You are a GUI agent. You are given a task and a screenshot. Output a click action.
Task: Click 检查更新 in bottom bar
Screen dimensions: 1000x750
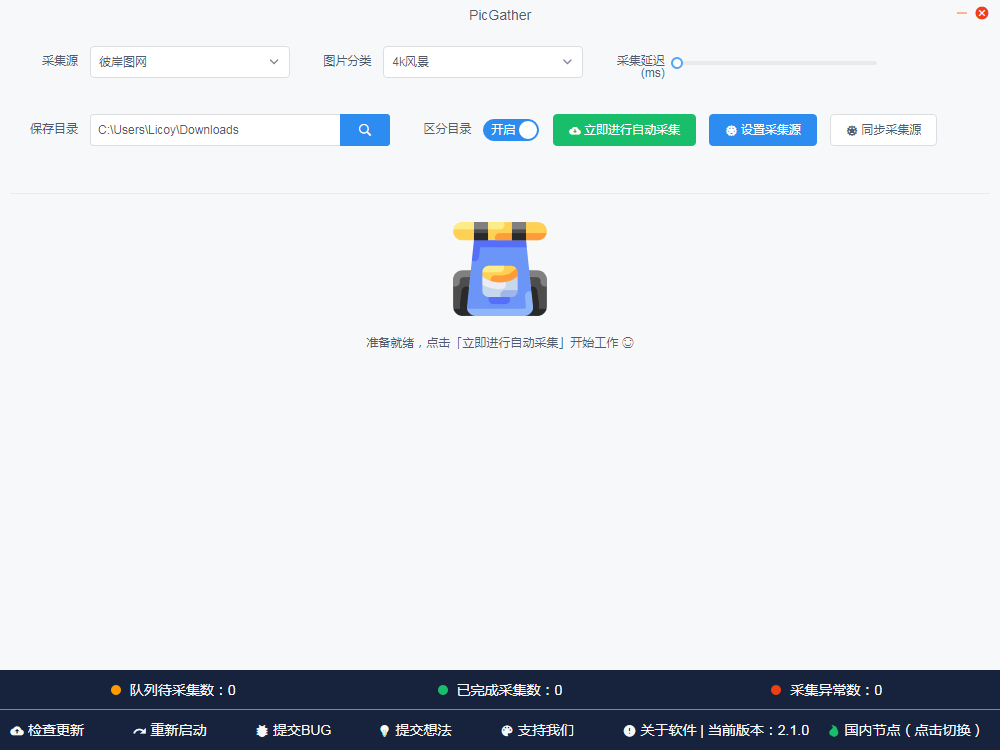click(48, 730)
